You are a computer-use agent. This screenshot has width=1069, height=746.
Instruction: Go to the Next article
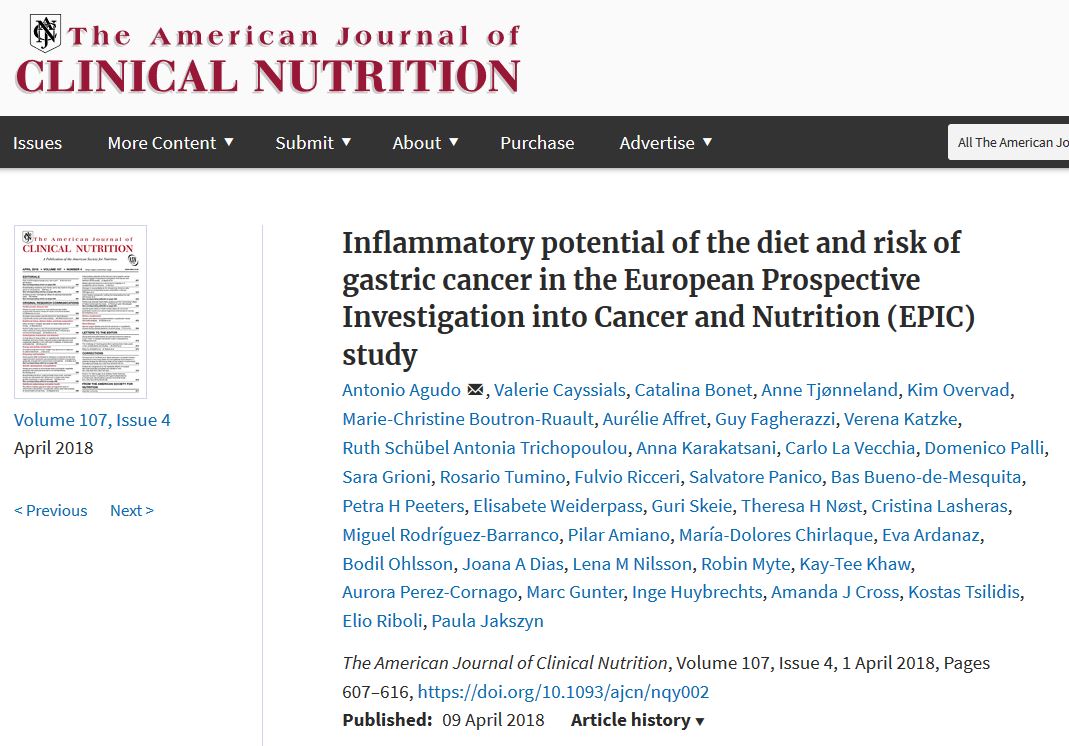point(131,511)
